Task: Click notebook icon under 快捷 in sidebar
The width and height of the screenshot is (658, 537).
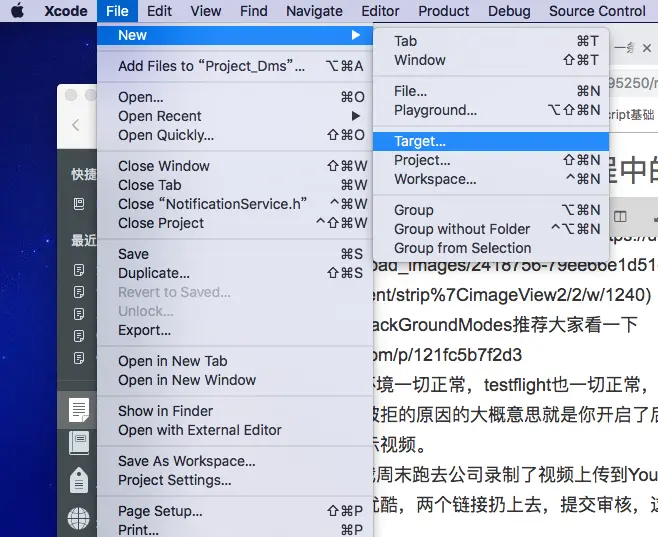Action: pyautogui.click(x=79, y=204)
